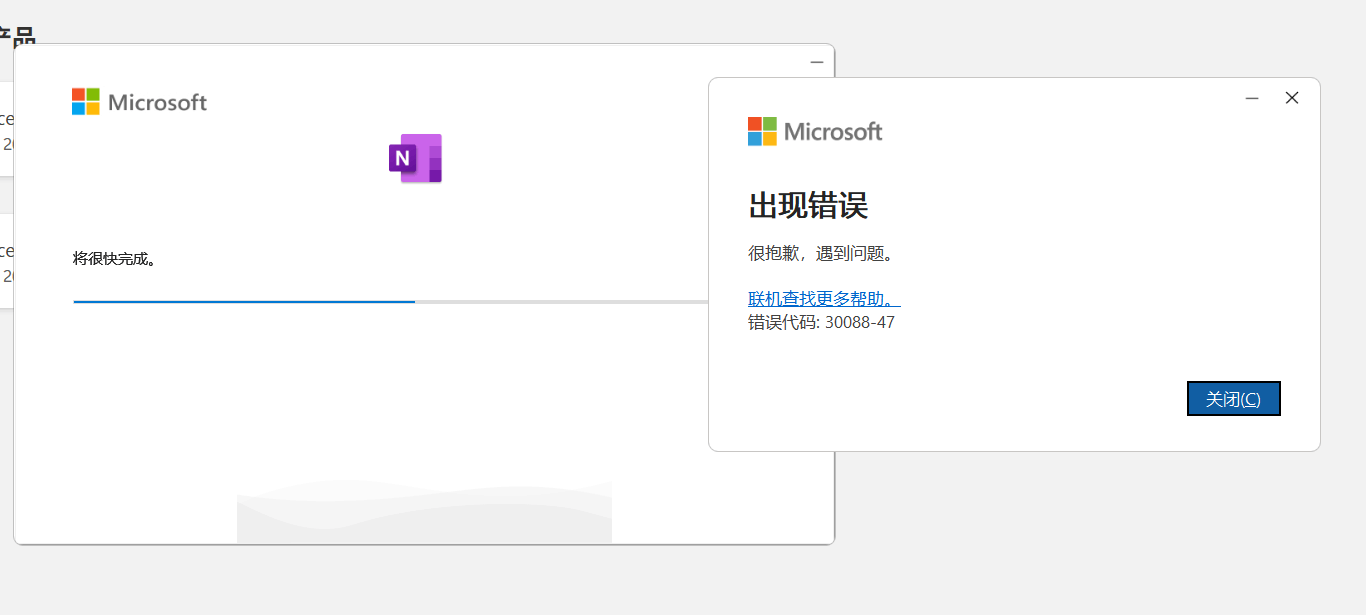Click the 将很快完成。 status text
This screenshot has height=615, width=1366.
tap(115, 259)
